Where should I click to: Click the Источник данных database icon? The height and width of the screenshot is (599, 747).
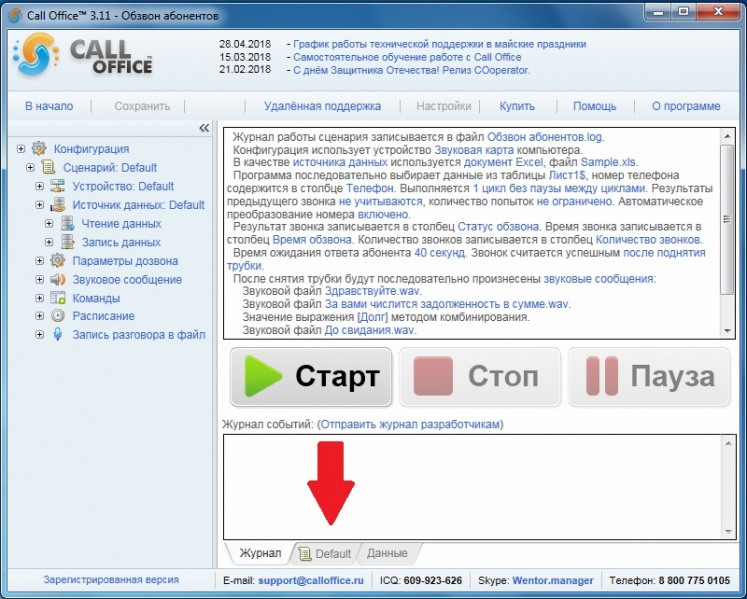58,204
